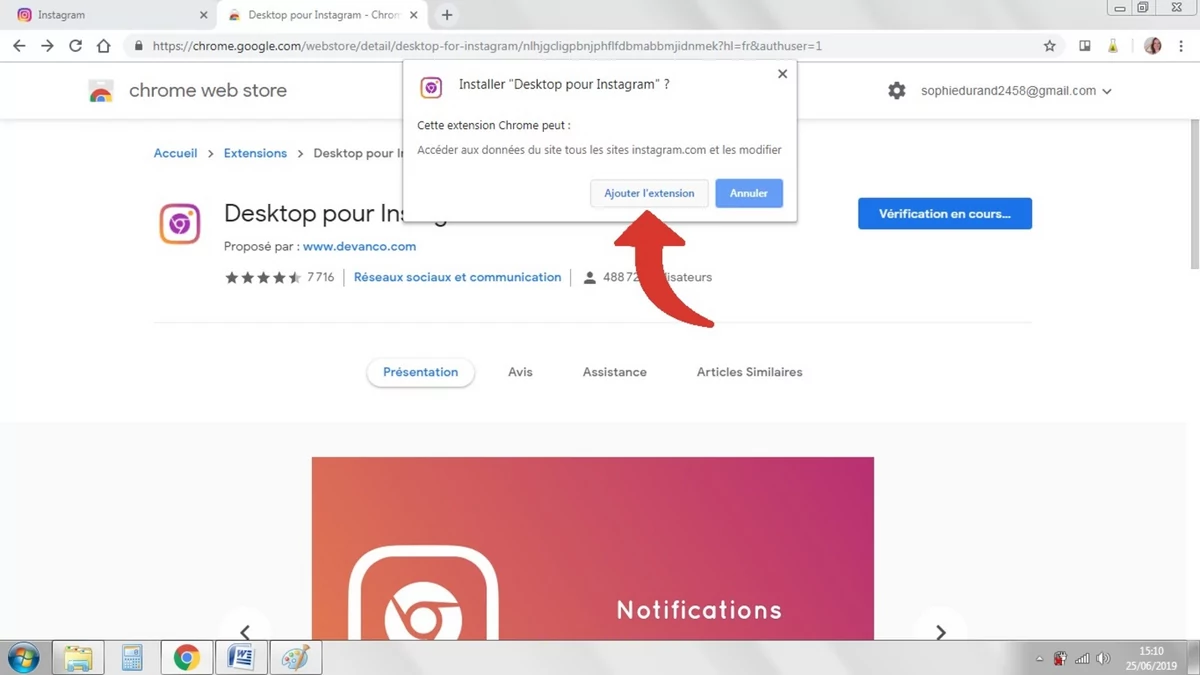Advance the screenshot carousel with the right arrow
The image size is (1200, 675).
(x=940, y=632)
